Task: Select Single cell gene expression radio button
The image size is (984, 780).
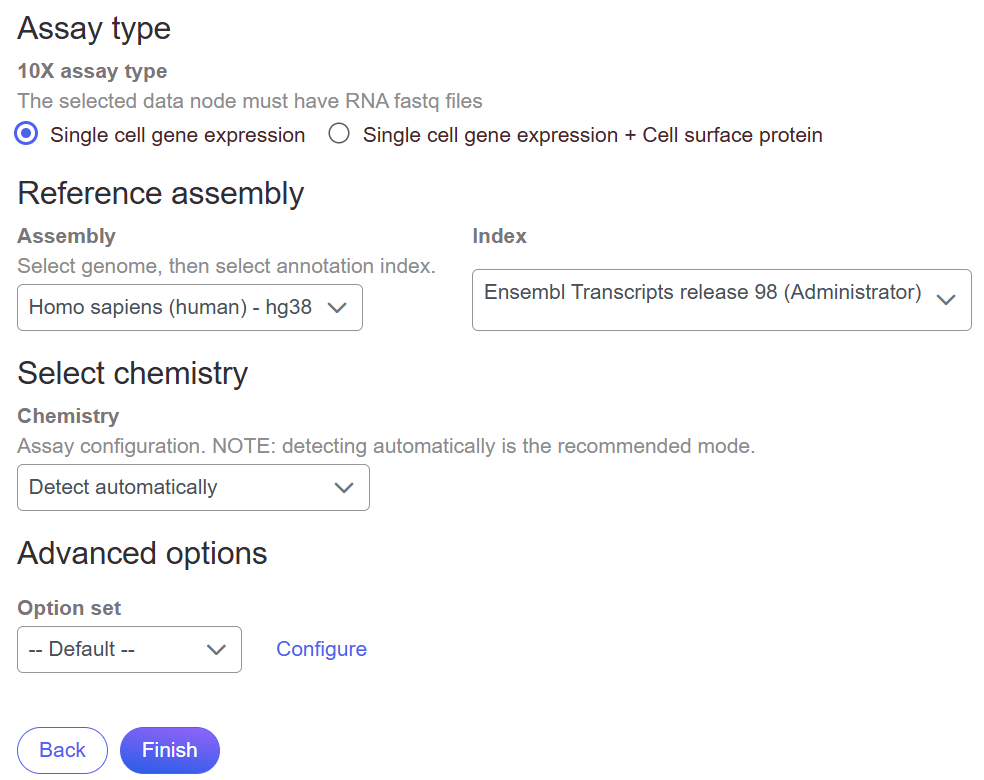Action: (28, 134)
